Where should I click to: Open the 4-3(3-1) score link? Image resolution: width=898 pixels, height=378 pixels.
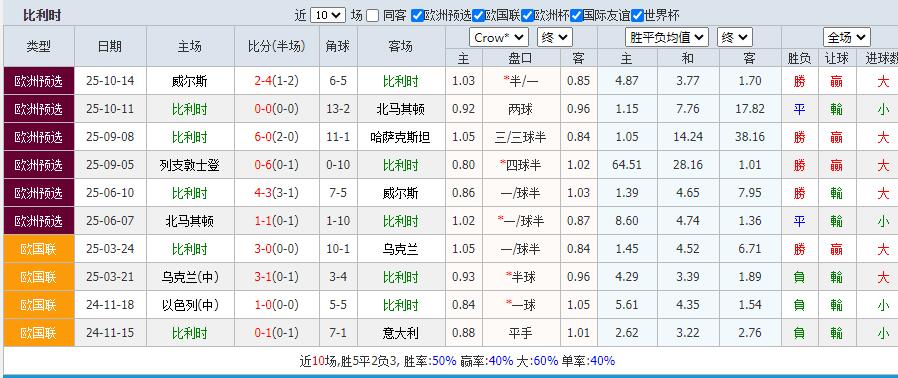pos(277,193)
